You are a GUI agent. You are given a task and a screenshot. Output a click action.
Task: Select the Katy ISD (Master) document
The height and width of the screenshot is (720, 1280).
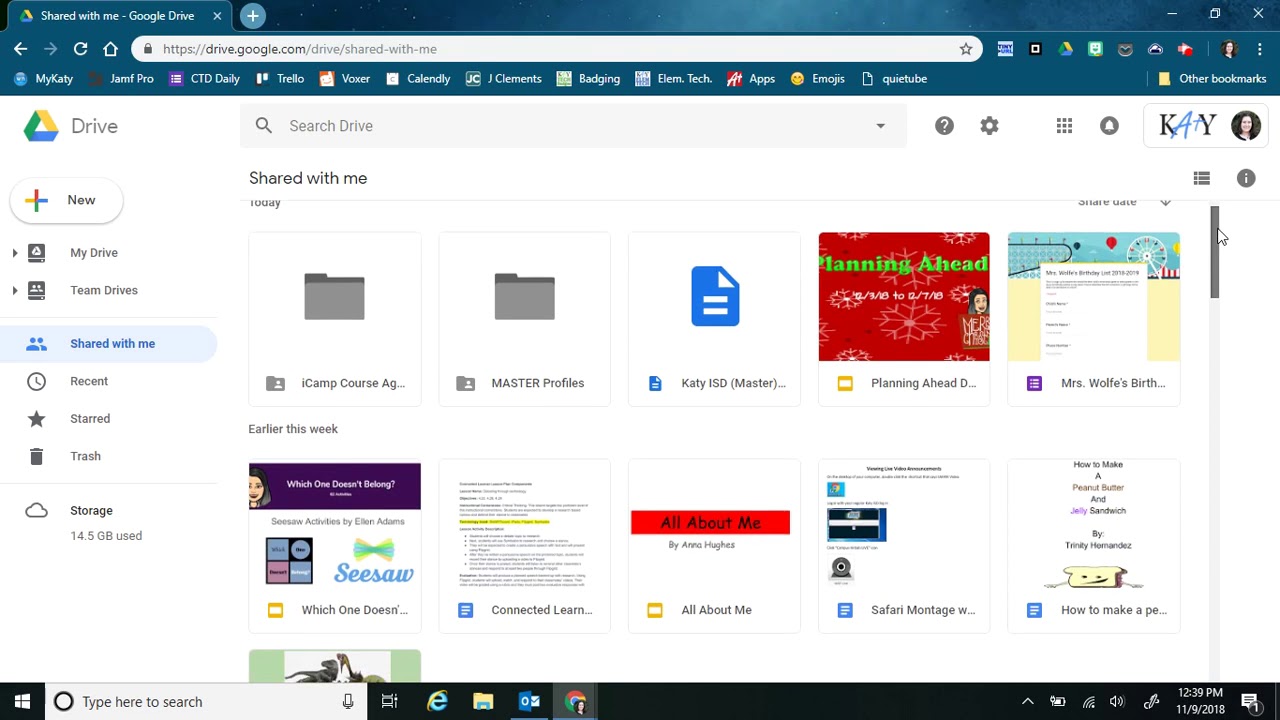click(714, 320)
